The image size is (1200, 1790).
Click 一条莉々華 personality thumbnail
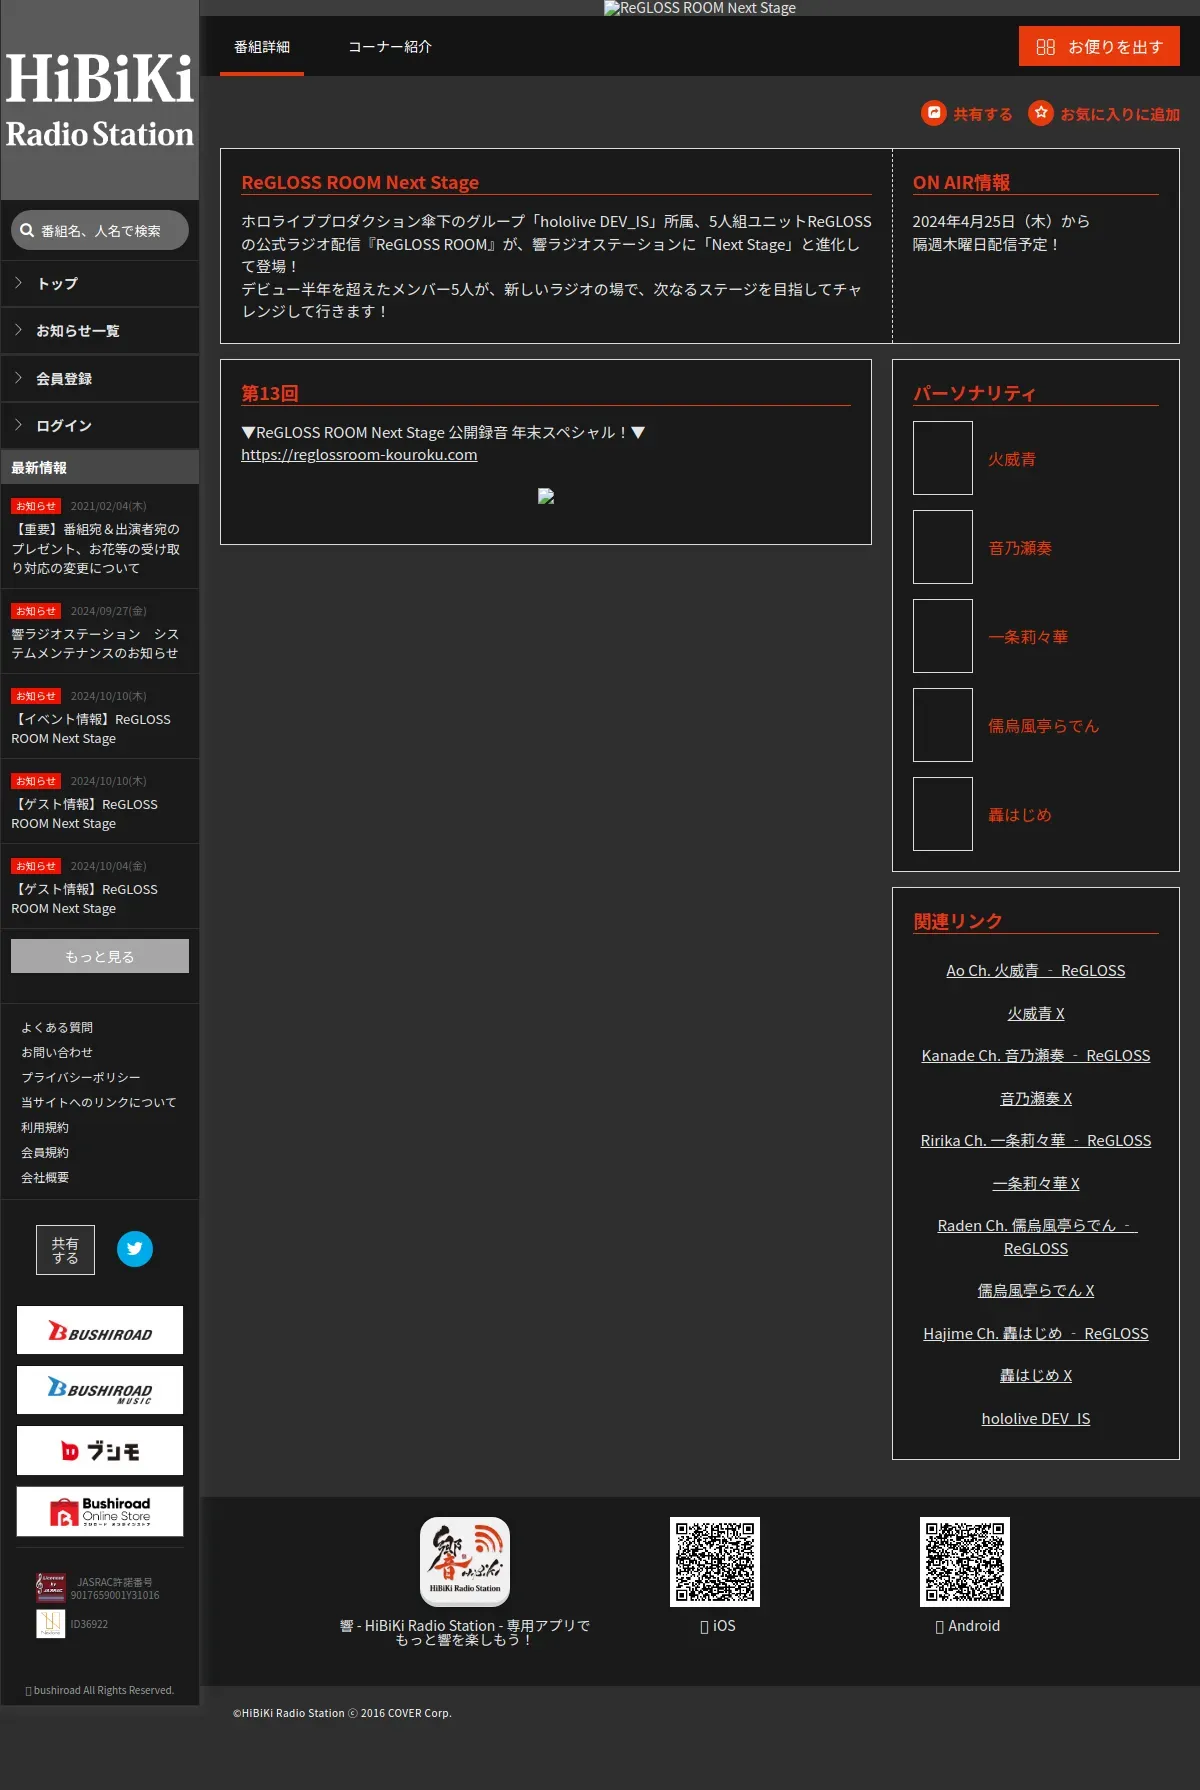pyautogui.click(x=943, y=636)
